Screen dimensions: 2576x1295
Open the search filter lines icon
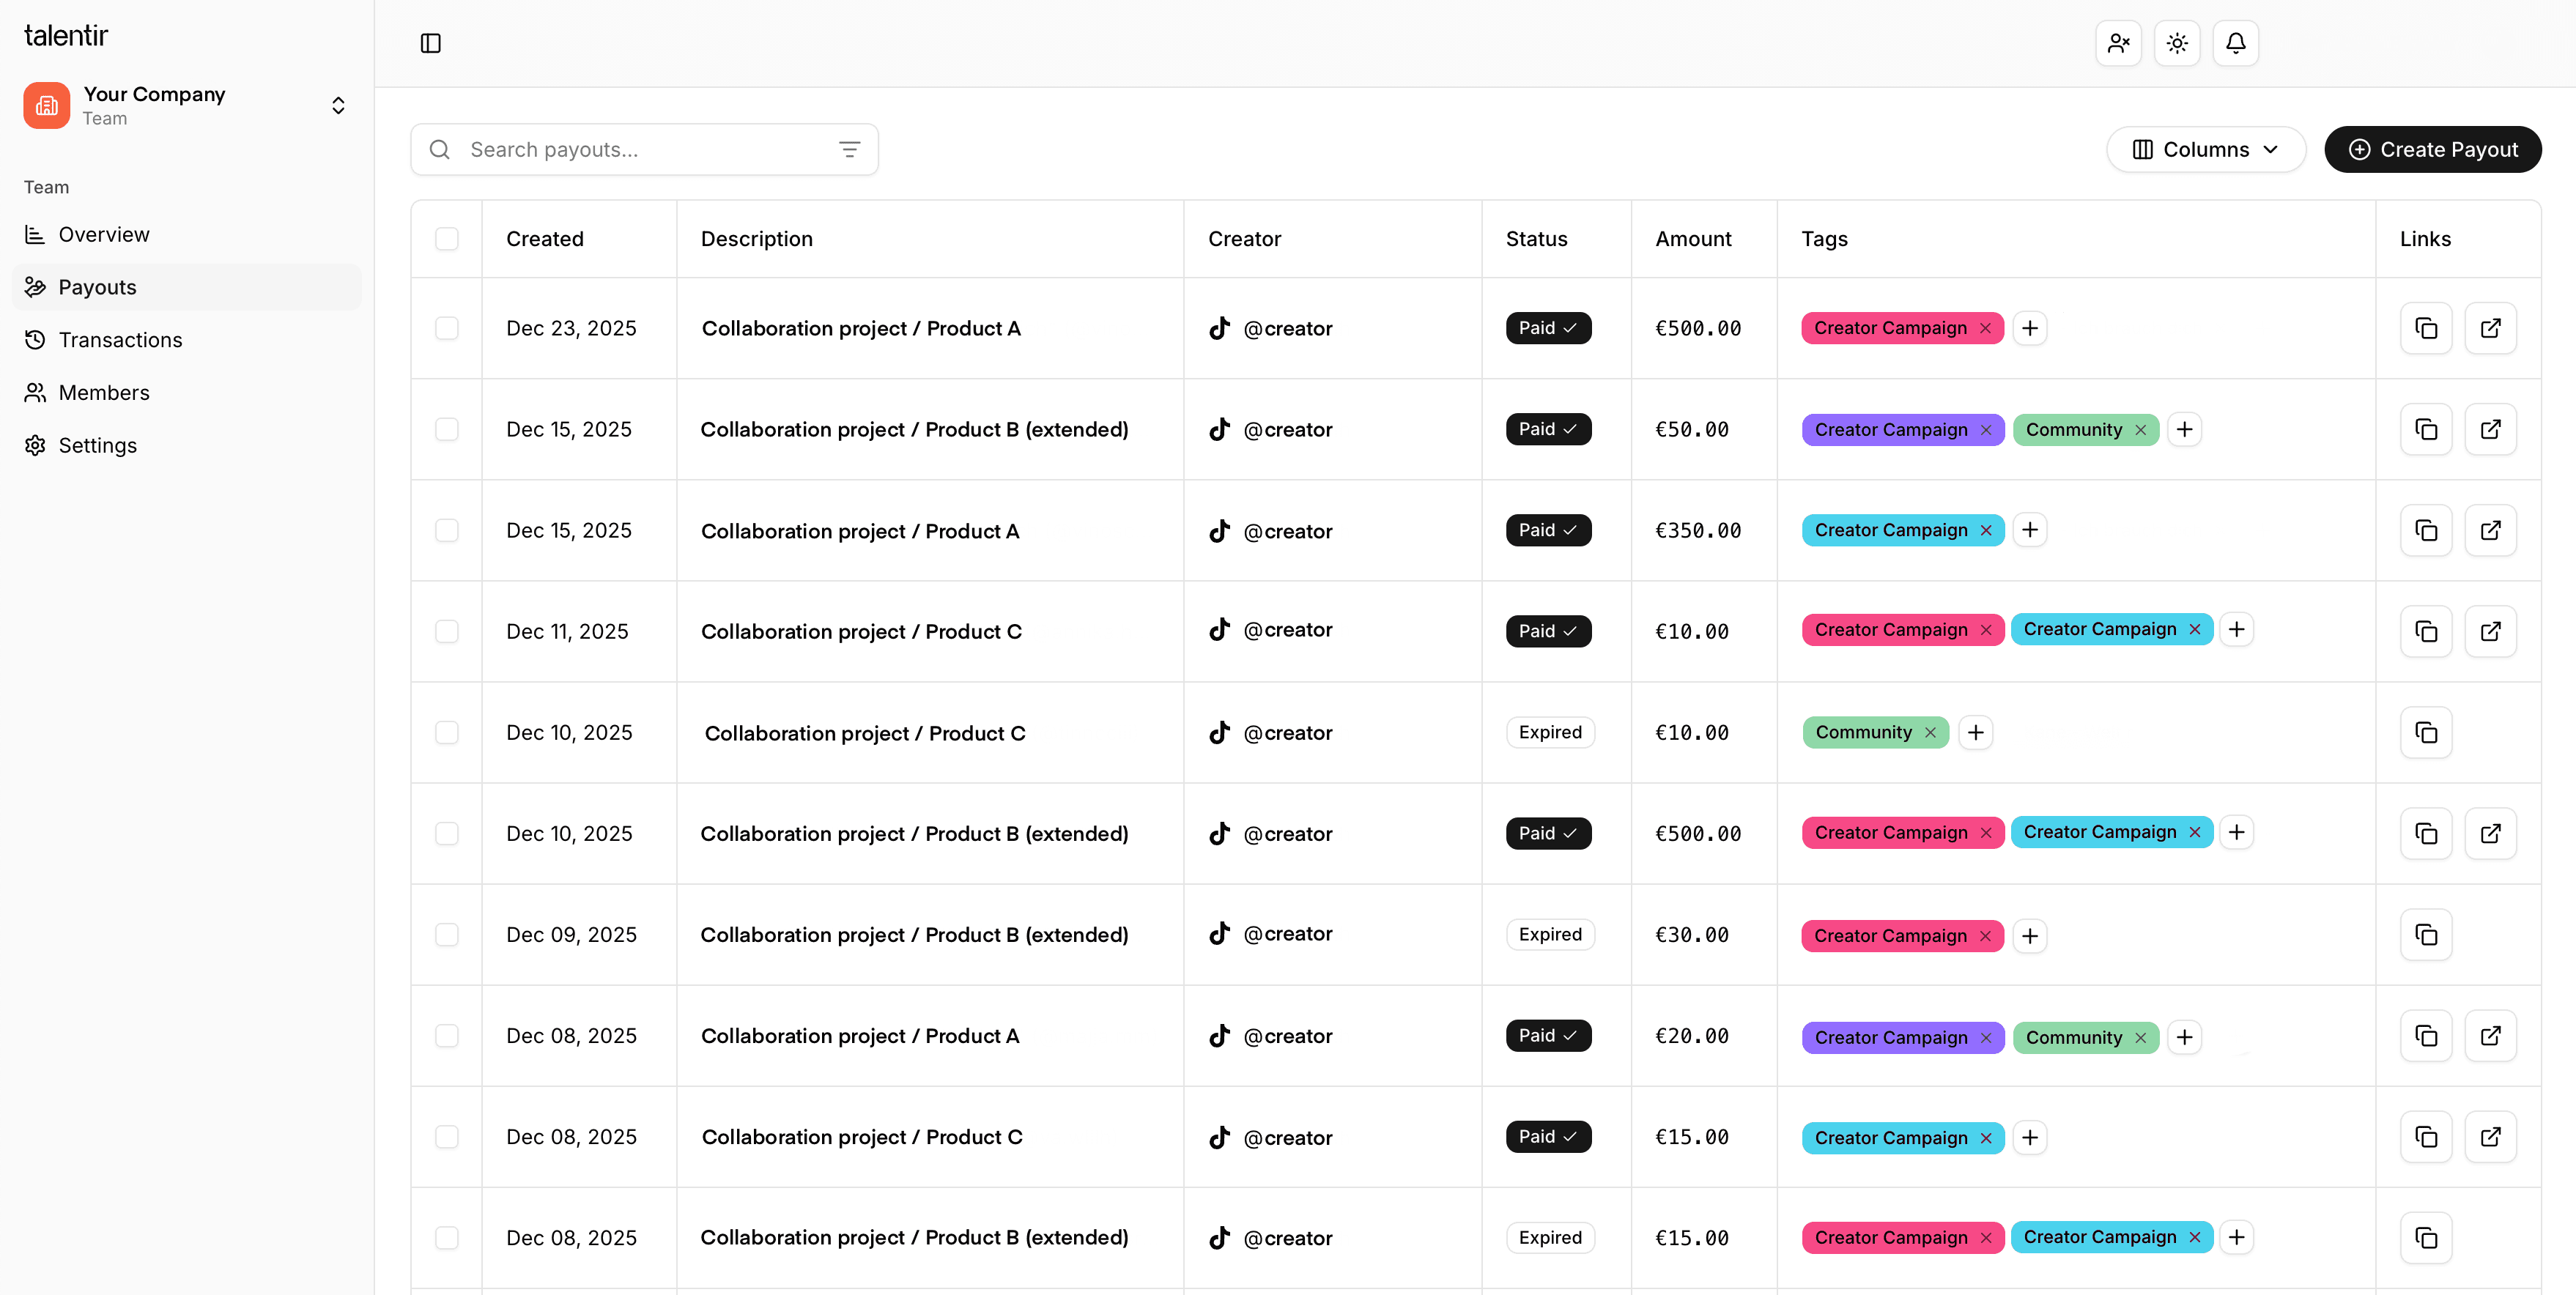[849, 149]
